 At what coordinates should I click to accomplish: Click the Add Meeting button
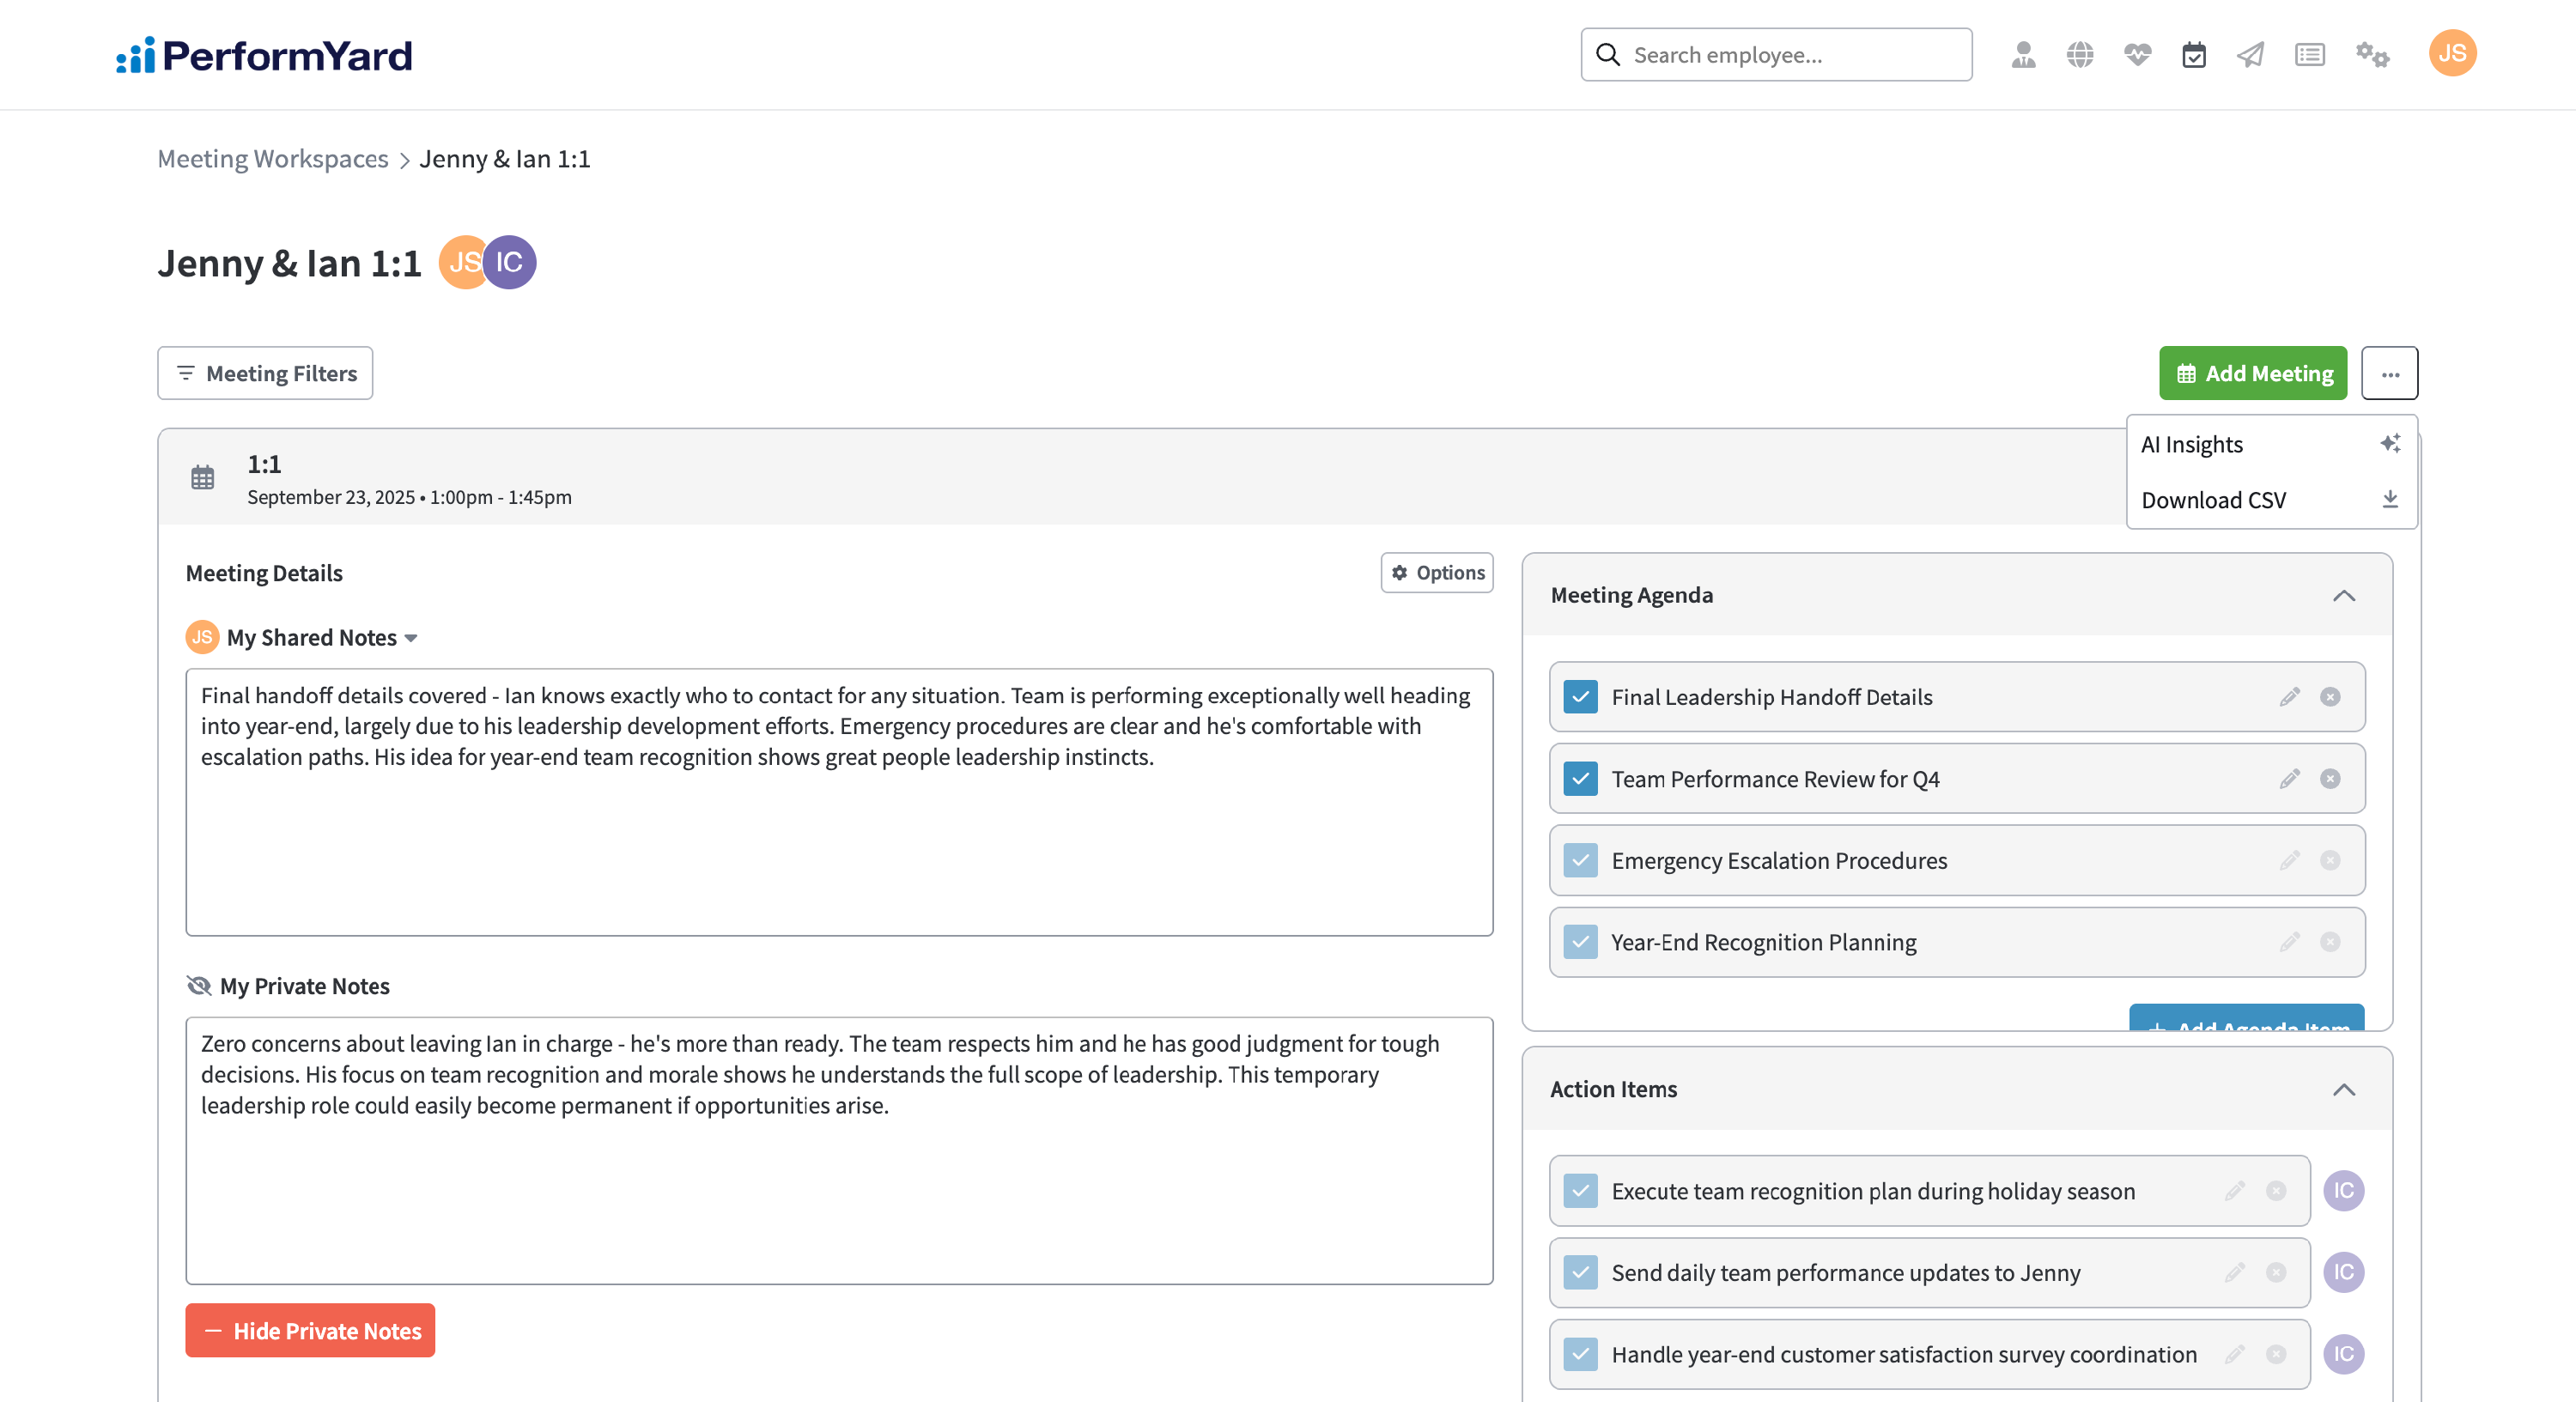click(x=2252, y=373)
